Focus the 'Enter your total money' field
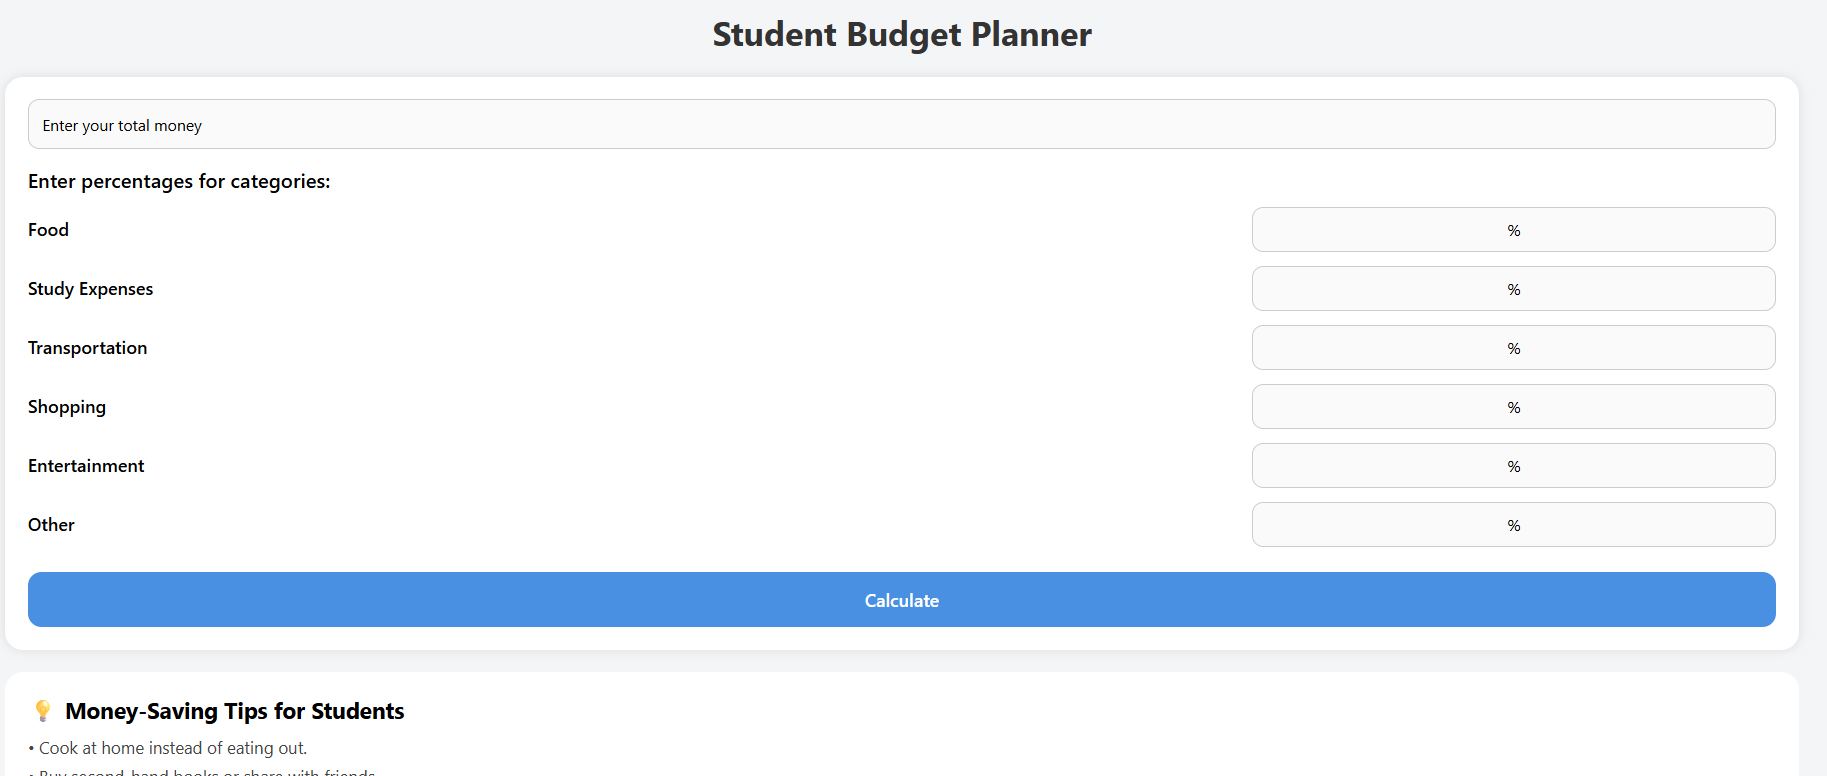The height and width of the screenshot is (776, 1827). pos(901,125)
